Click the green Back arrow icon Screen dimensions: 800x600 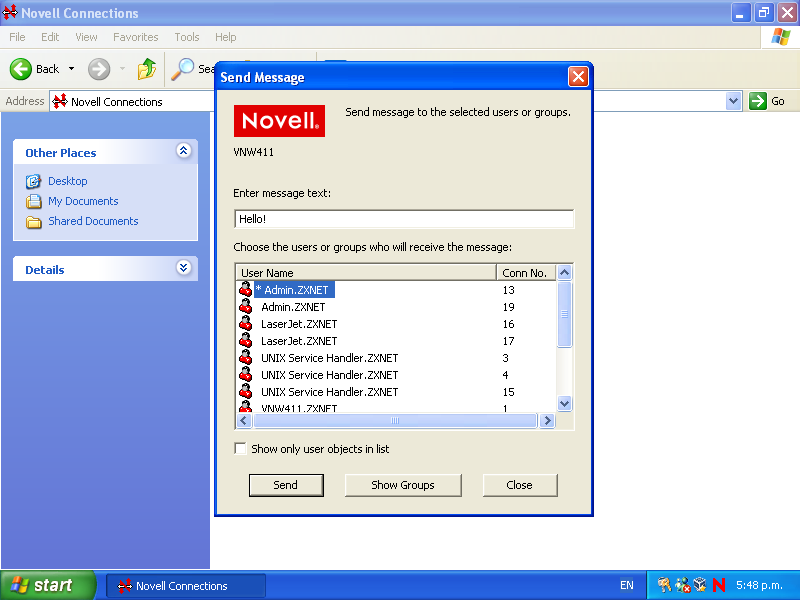click(21, 69)
